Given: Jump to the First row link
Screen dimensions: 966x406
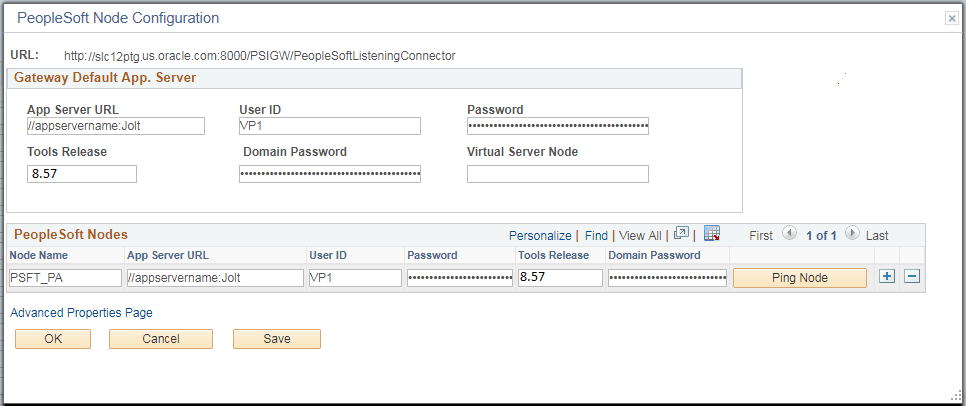Looking at the screenshot, I should pyautogui.click(x=761, y=235).
